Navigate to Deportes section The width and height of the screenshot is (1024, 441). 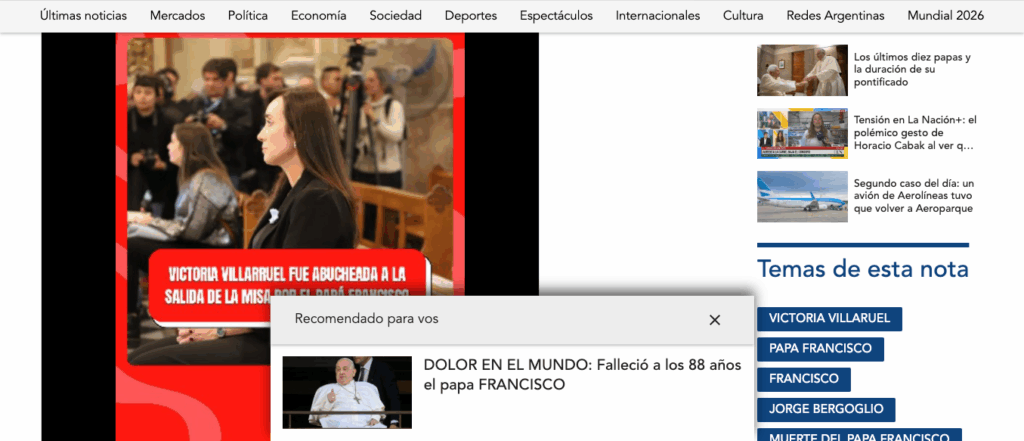pyautogui.click(x=471, y=16)
